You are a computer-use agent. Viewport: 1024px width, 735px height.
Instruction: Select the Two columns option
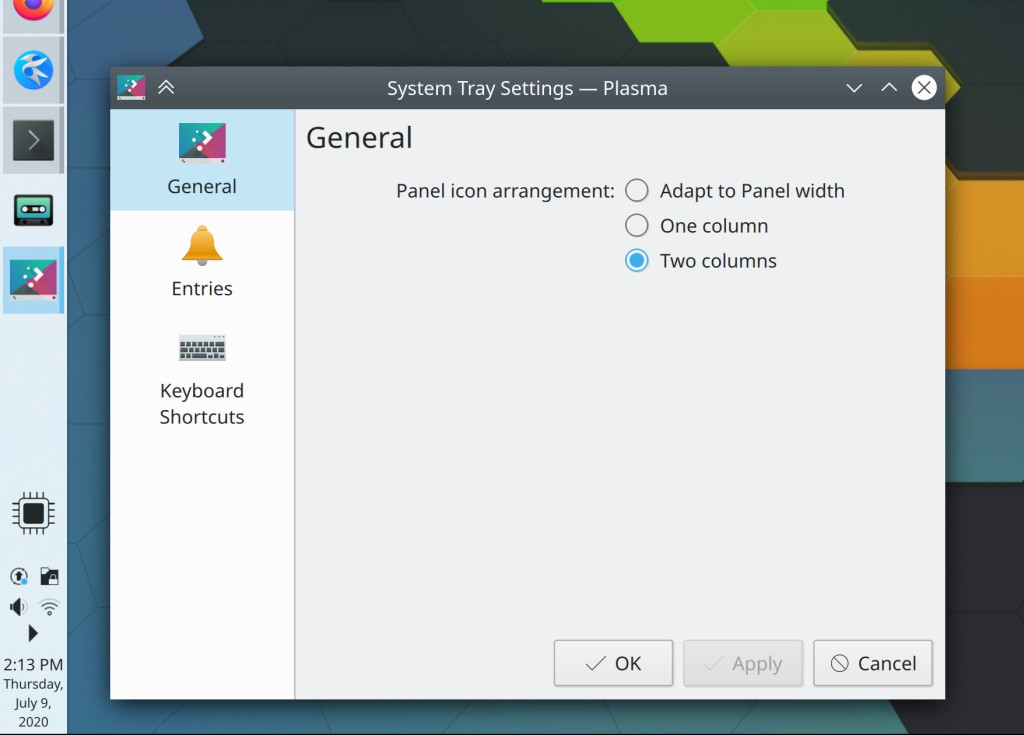point(636,260)
